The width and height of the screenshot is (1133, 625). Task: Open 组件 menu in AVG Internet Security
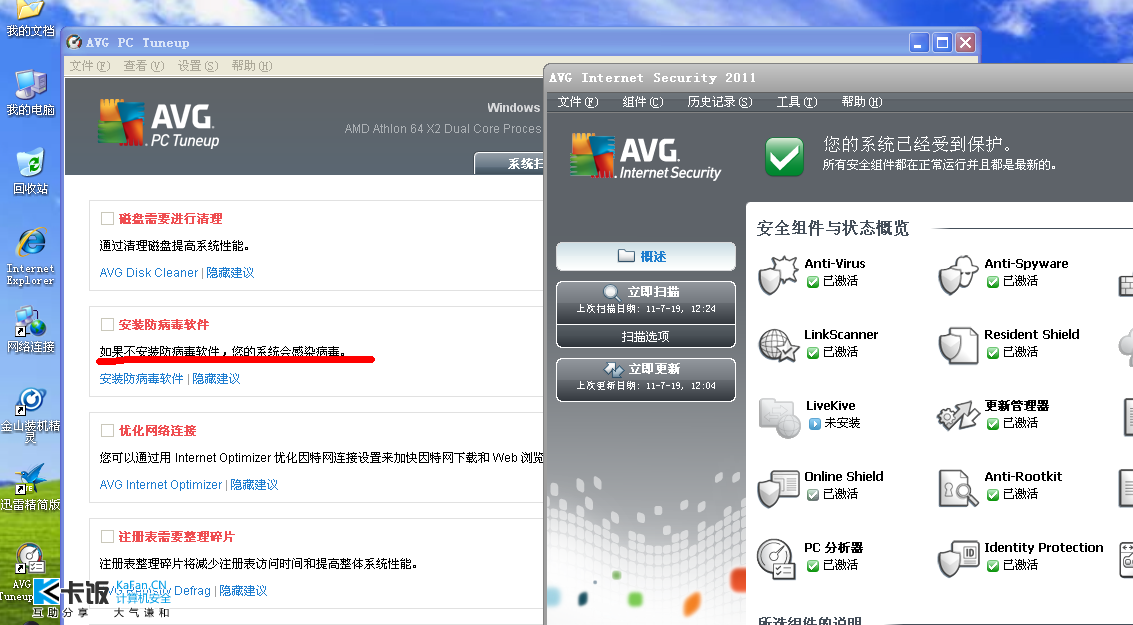[x=643, y=102]
